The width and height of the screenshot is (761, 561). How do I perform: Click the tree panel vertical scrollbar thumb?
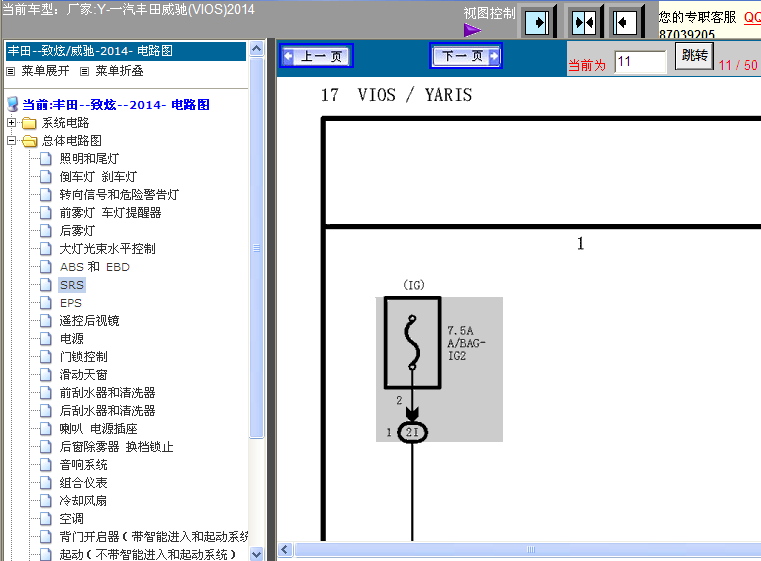(x=257, y=248)
